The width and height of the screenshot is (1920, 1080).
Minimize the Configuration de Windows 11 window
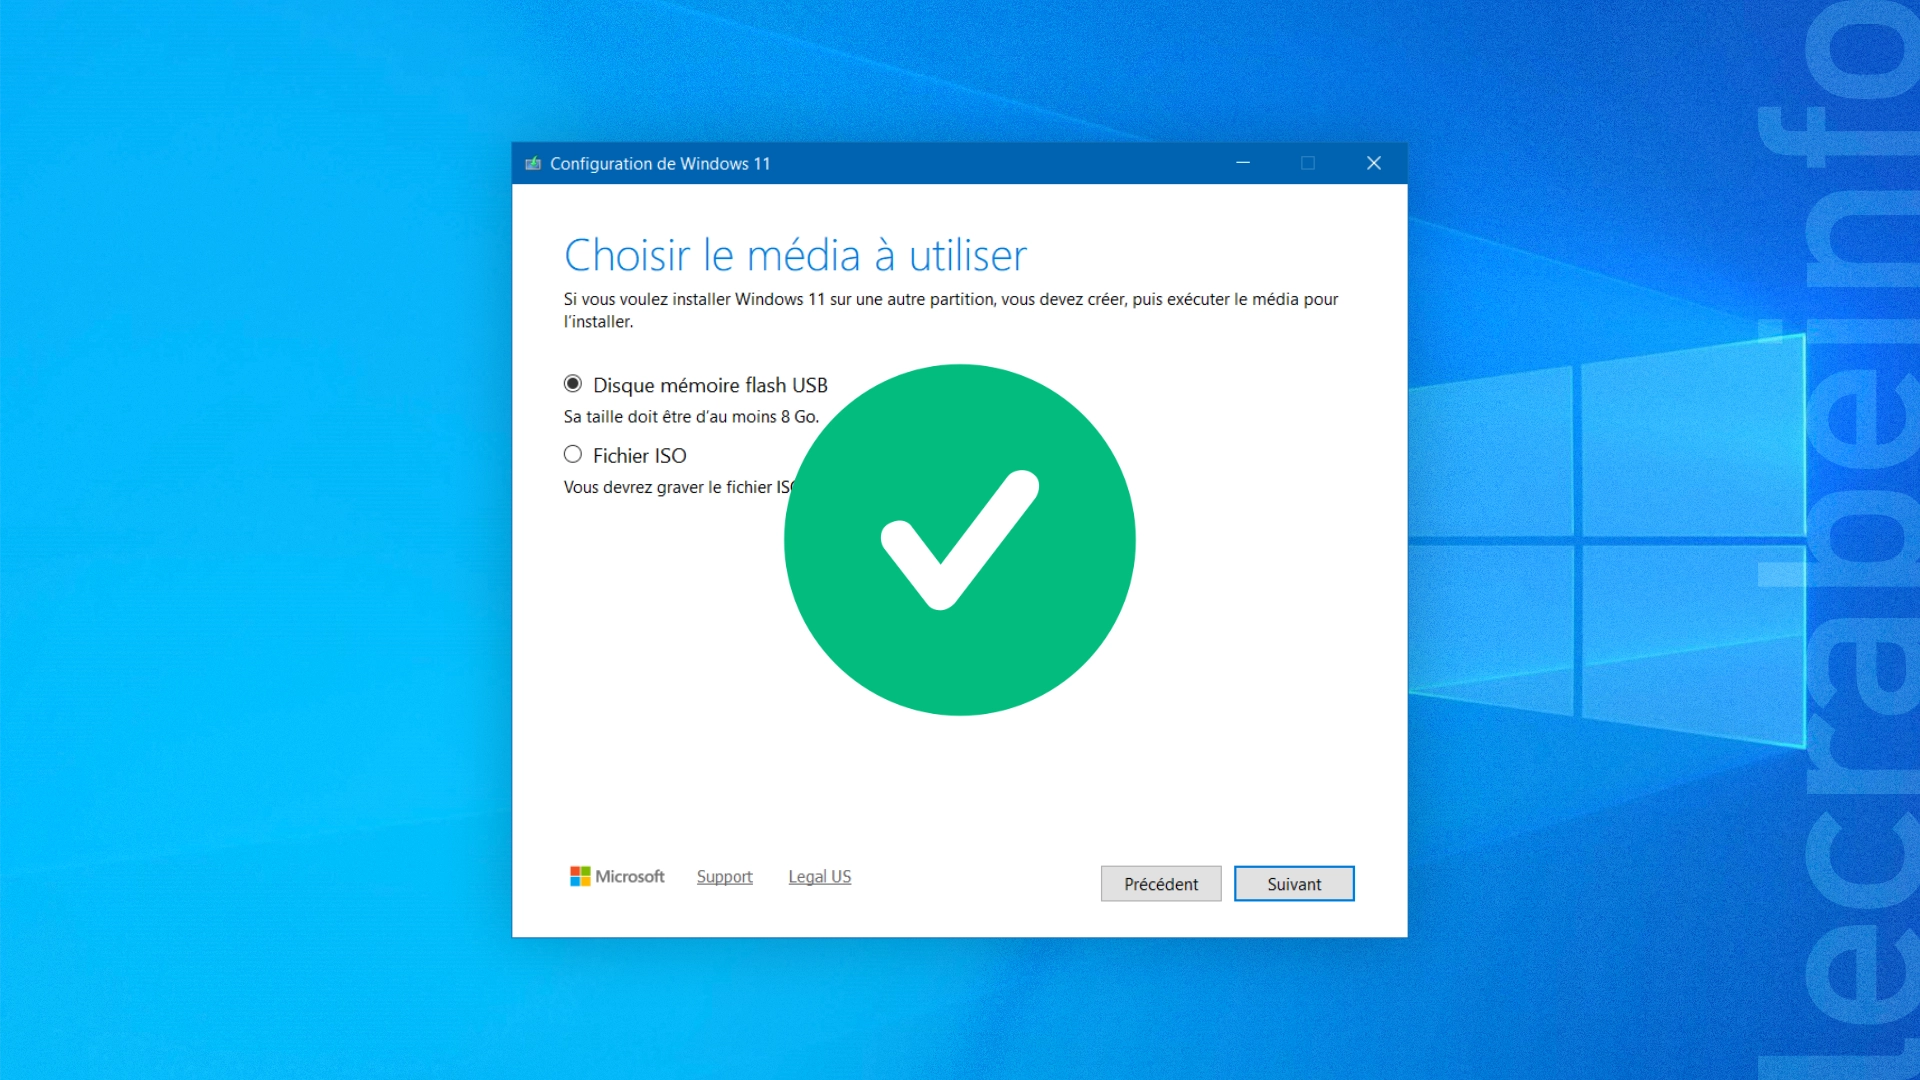point(1243,163)
